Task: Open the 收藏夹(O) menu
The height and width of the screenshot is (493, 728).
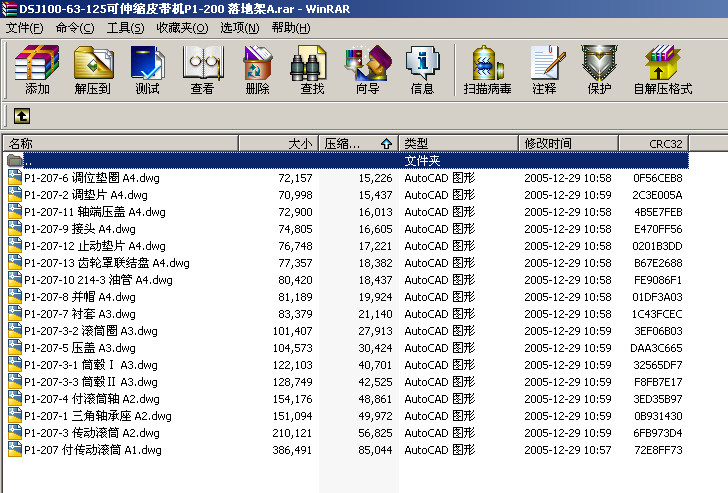Action: 182,28
